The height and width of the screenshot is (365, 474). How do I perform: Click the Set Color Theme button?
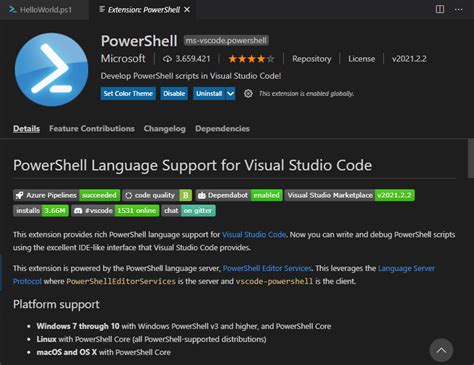[128, 94]
